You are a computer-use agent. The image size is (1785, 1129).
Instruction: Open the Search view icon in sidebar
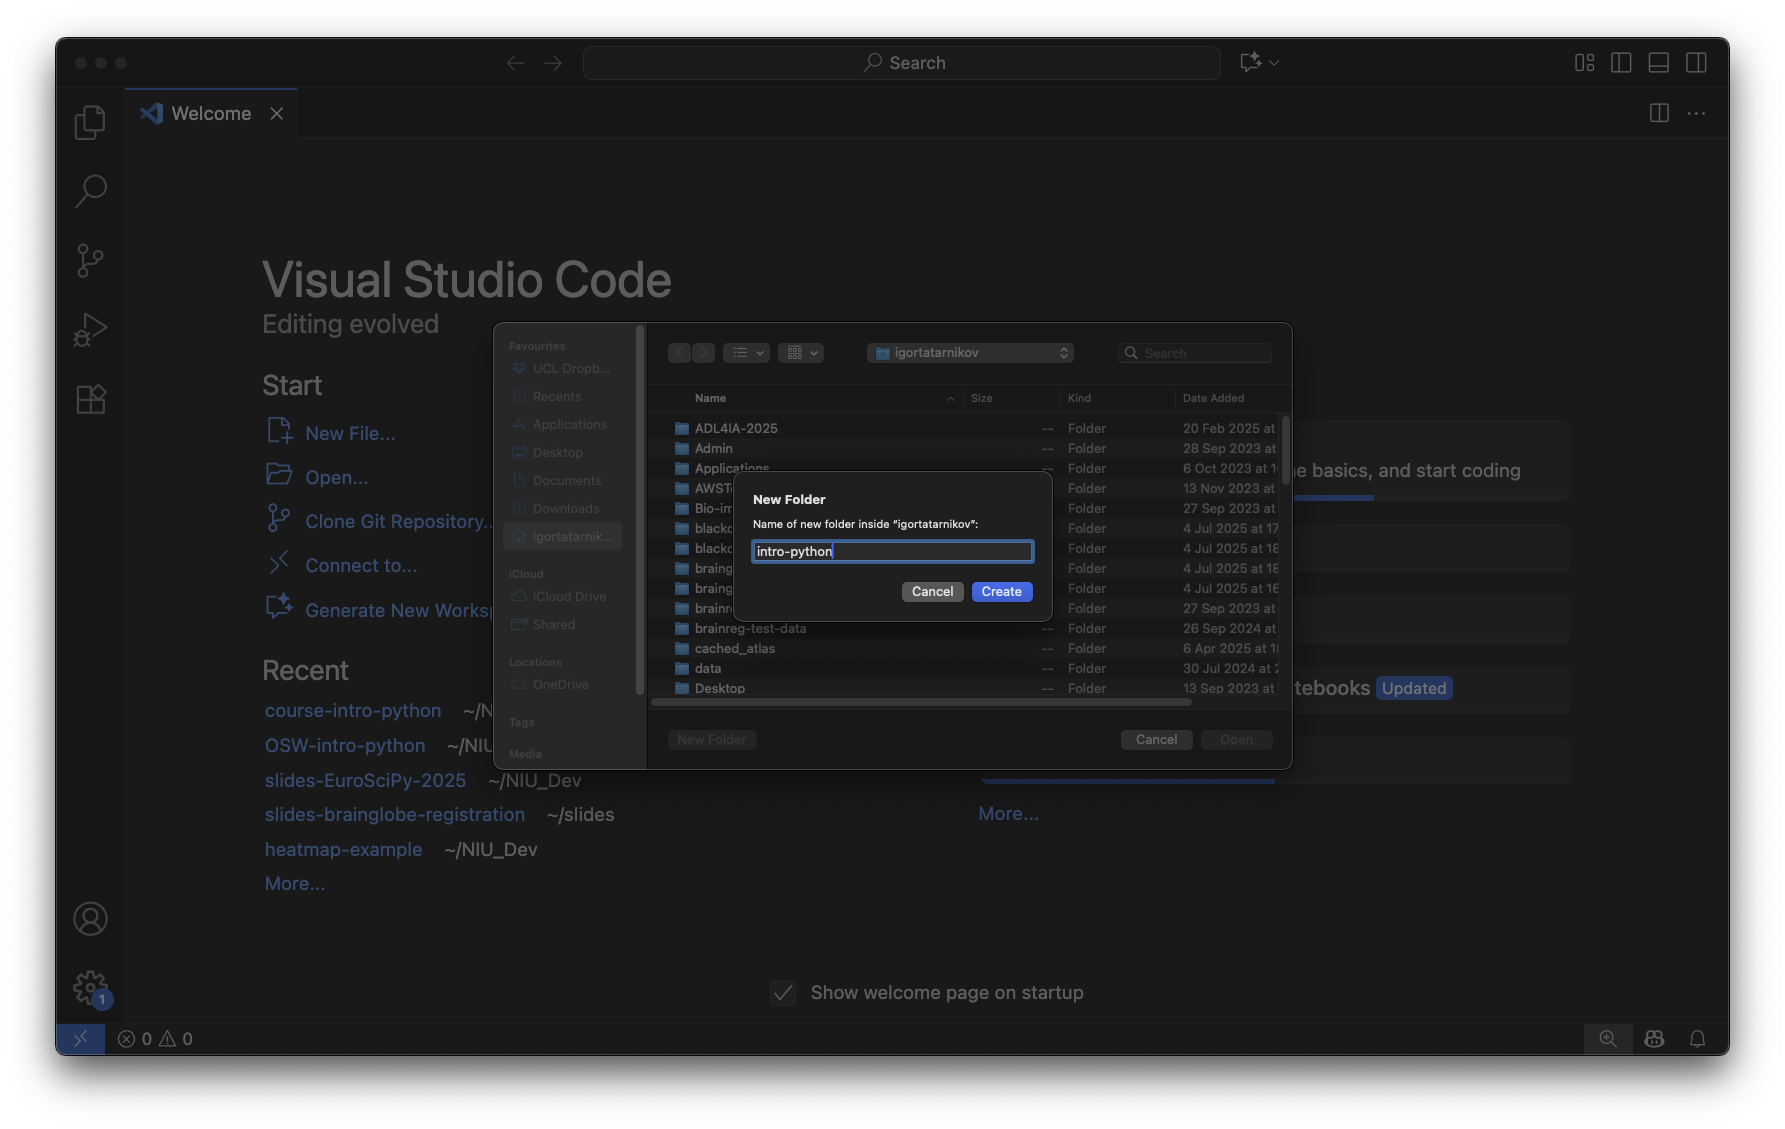(90, 191)
